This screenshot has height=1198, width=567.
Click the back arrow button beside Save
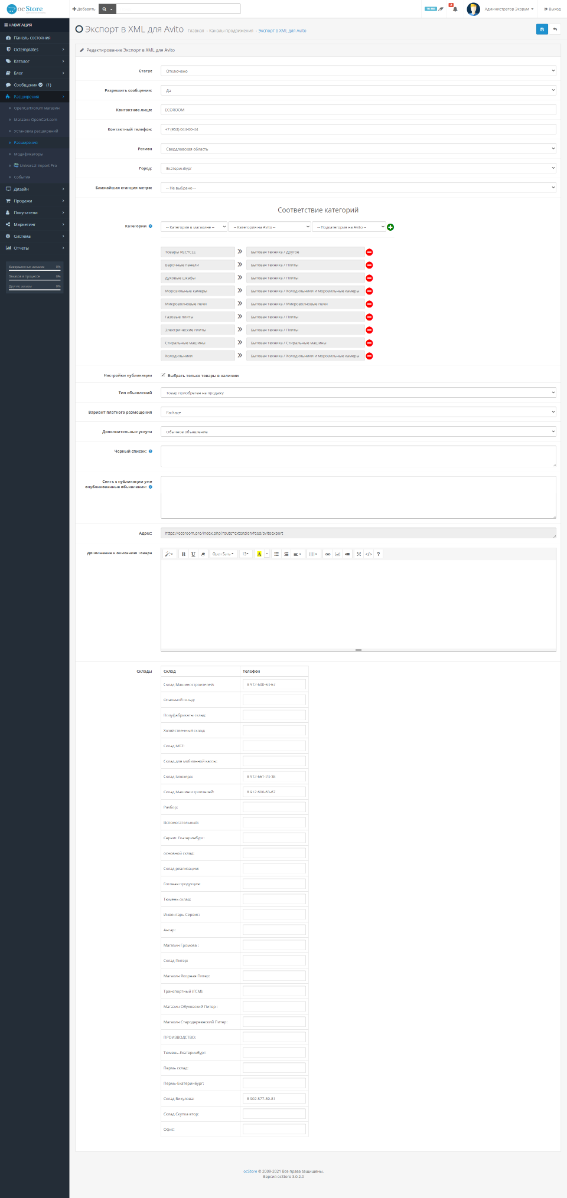(x=555, y=28)
